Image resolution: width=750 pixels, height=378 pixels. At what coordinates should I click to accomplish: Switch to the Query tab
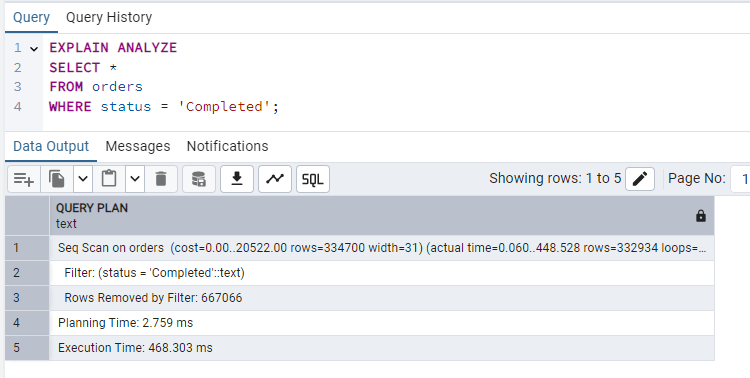(32, 18)
